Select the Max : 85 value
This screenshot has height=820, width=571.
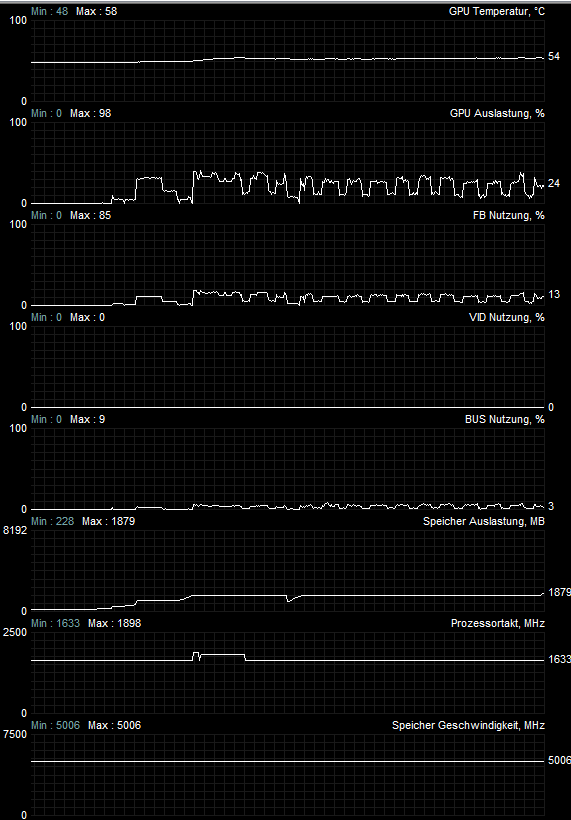pos(90,215)
